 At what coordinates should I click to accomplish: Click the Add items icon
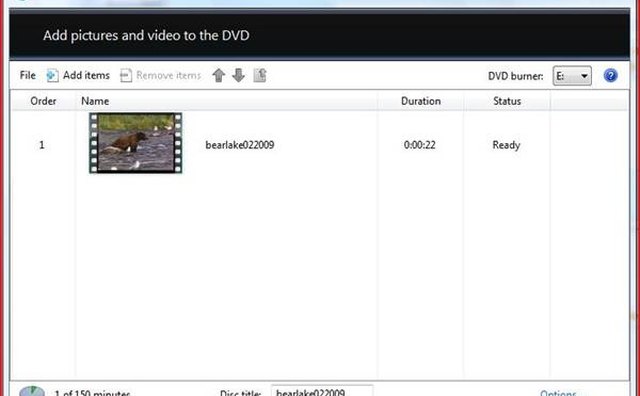tap(52, 76)
